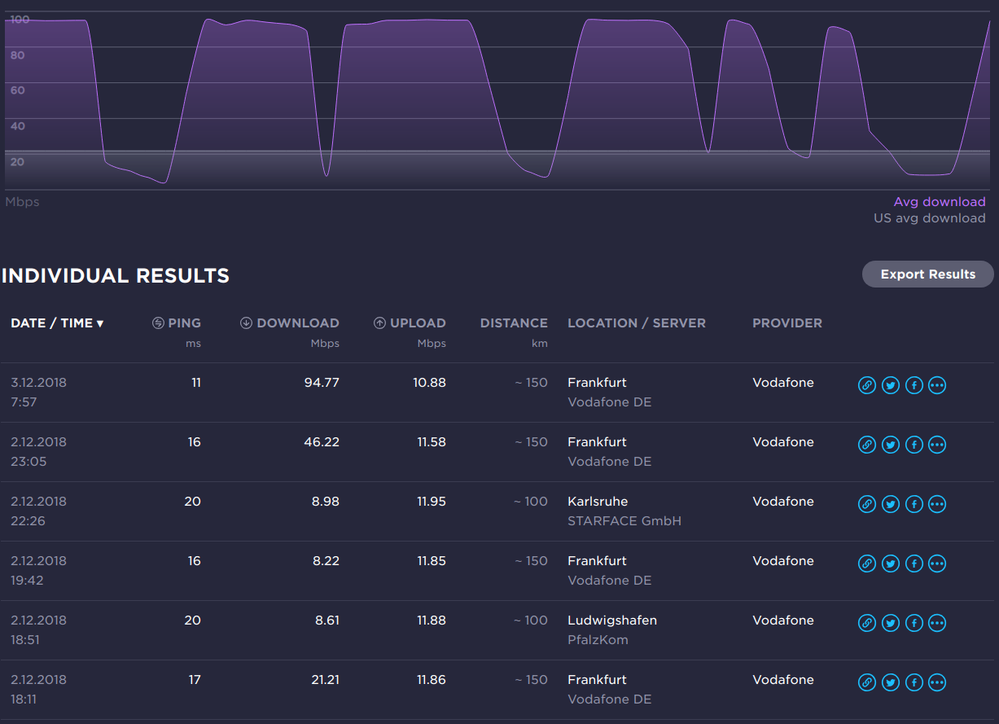Image resolution: width=999 pixels, height=724 pixels.
Task: More options icon in 19:42 row
Action: [937, 563]
